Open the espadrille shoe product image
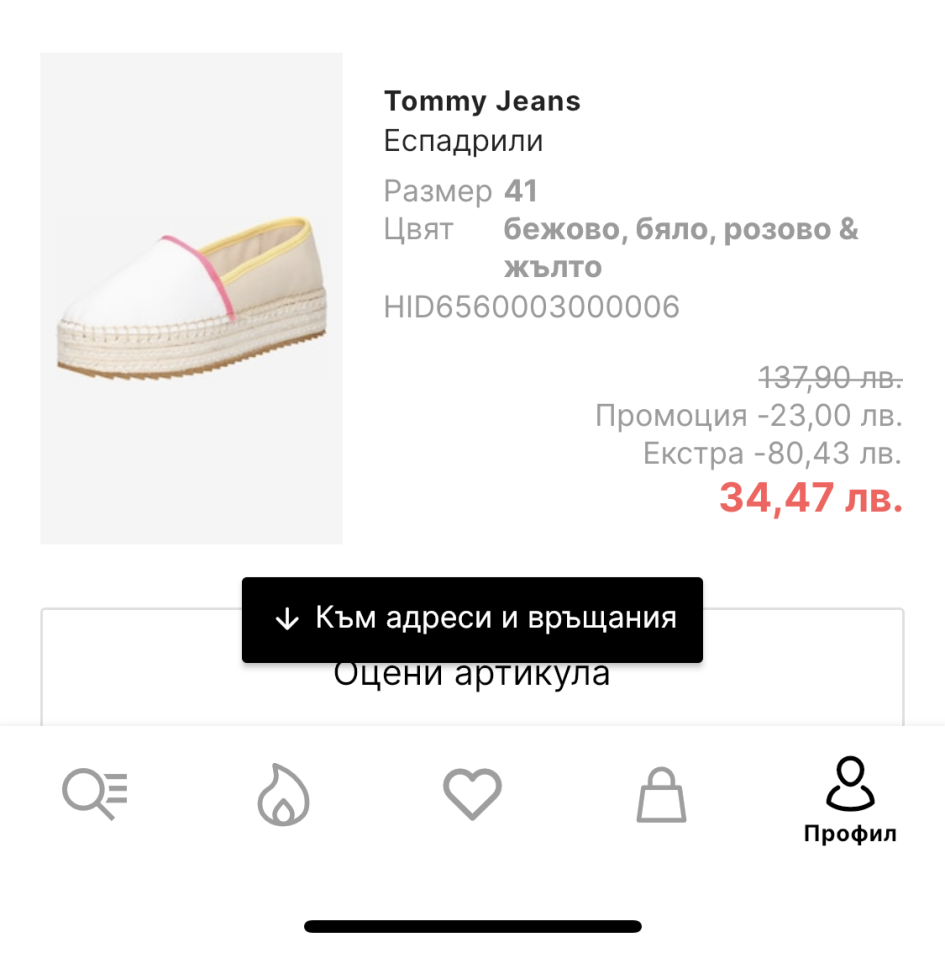The image size is (945, 953). (x=191, y=298)
